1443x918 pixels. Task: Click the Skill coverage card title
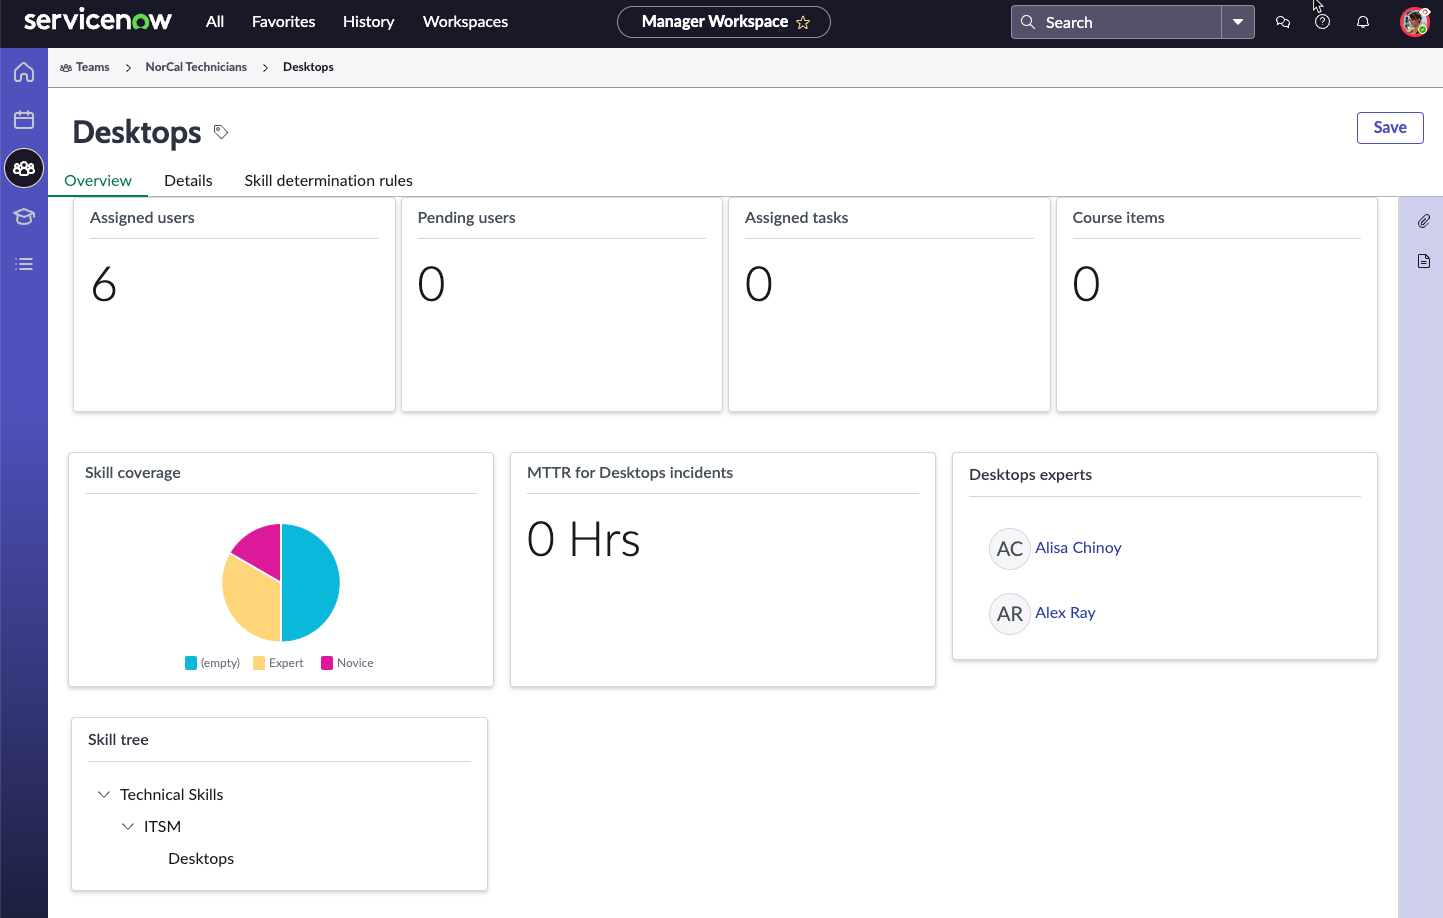[x=133, y=472]
